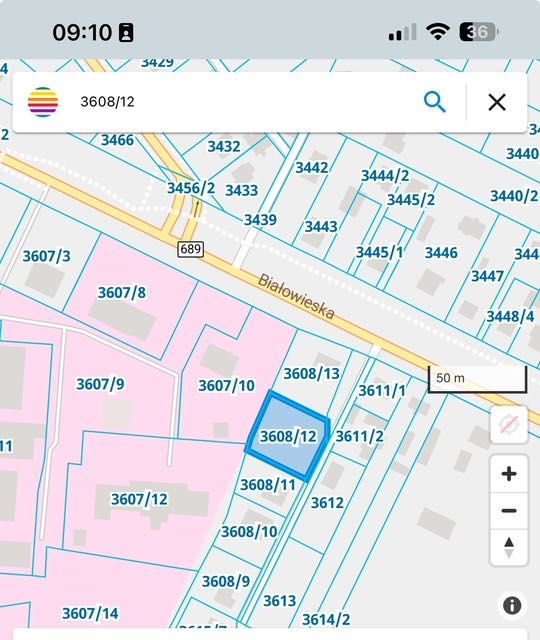Zoom in with the plus button

[509, 474]
